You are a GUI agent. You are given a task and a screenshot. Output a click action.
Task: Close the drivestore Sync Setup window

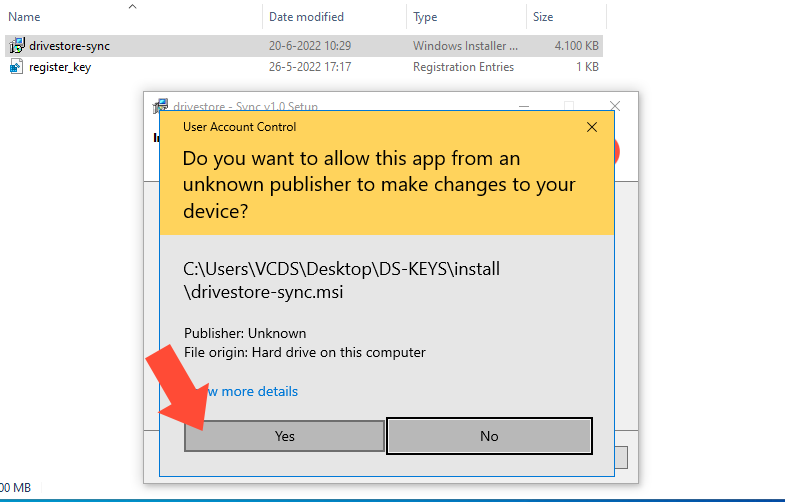coord(615,106)
